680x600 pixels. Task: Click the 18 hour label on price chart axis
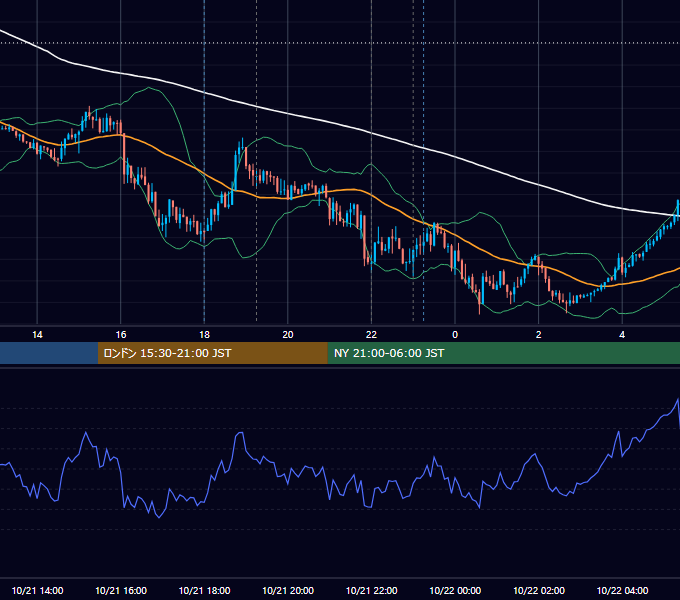[204, 335]
